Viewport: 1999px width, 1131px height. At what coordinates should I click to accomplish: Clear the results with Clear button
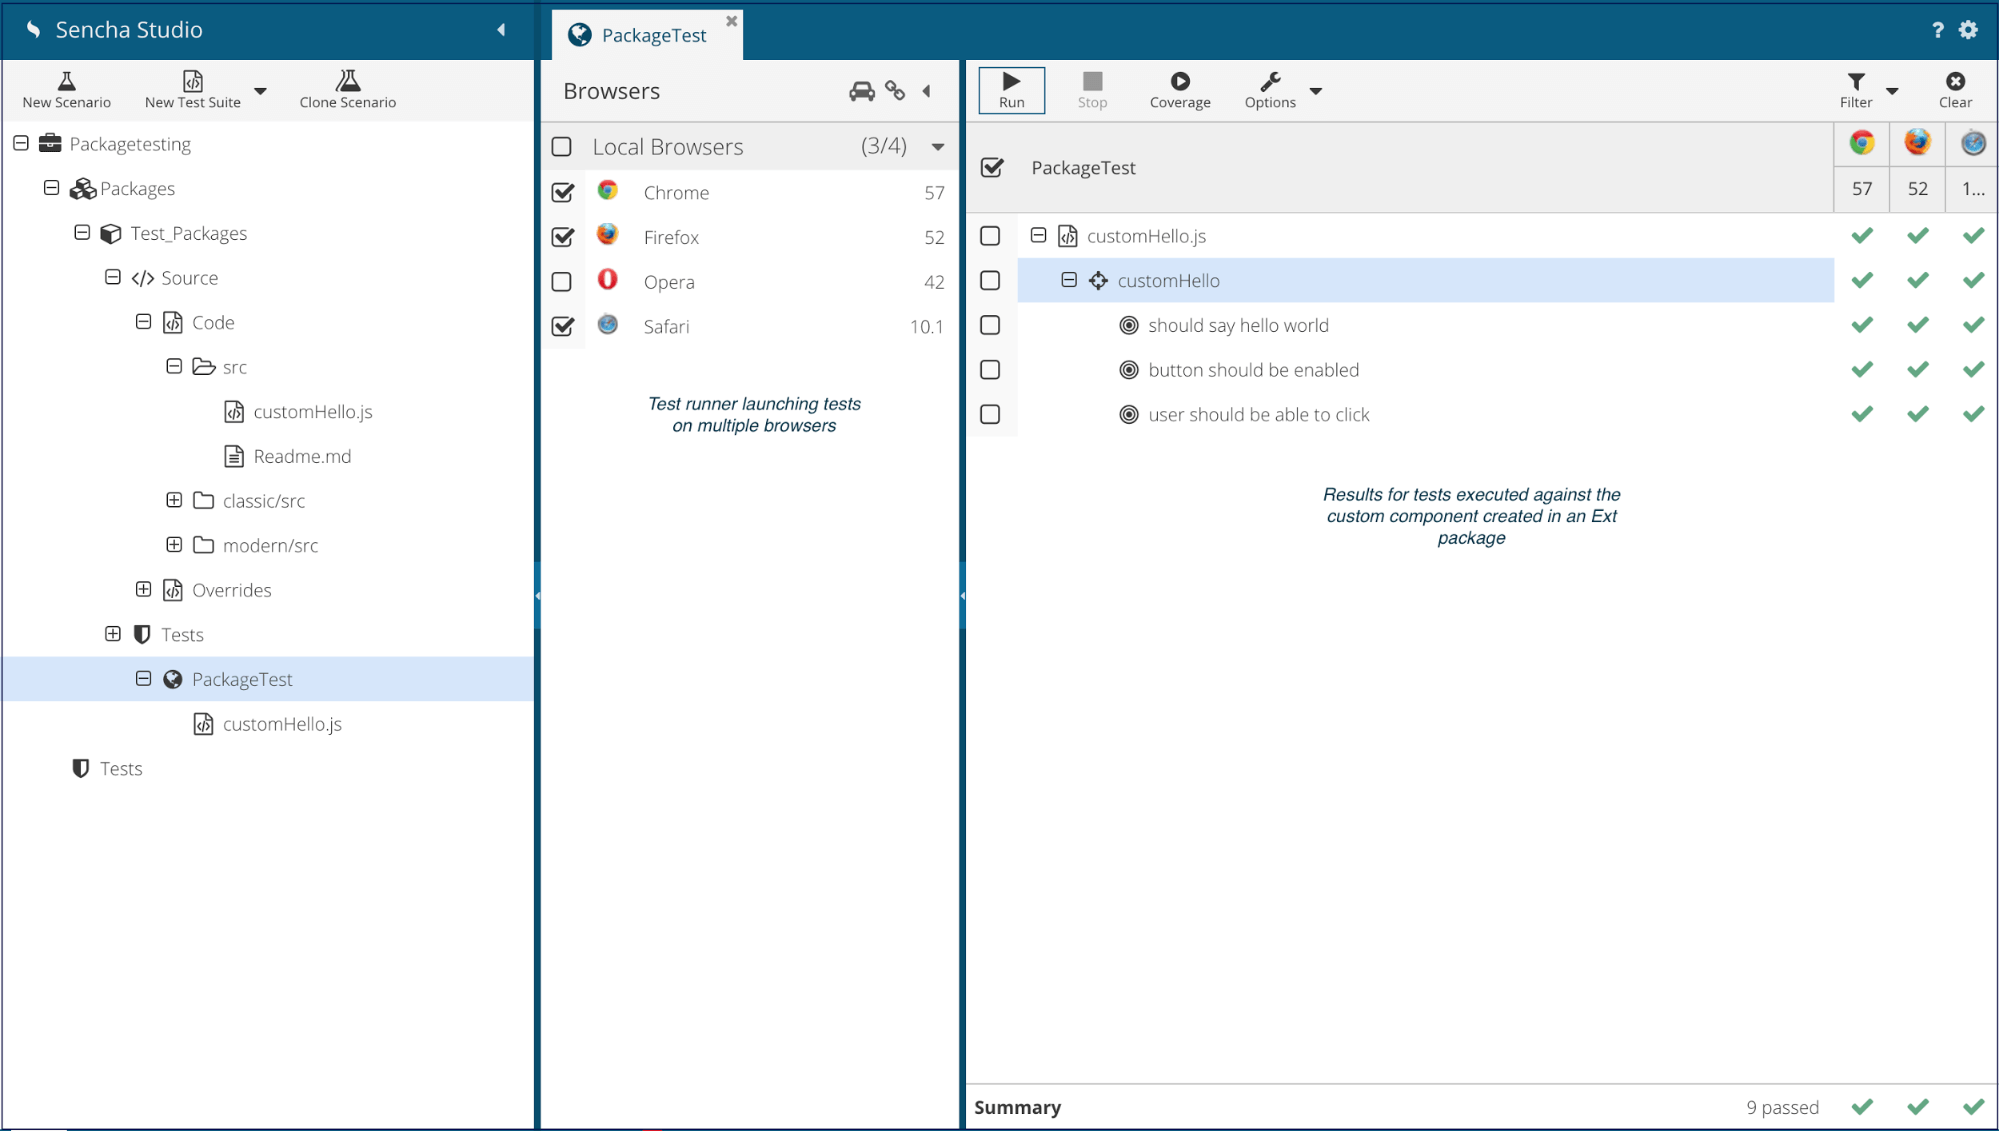pyautogui.click(x=1955, y=90)
